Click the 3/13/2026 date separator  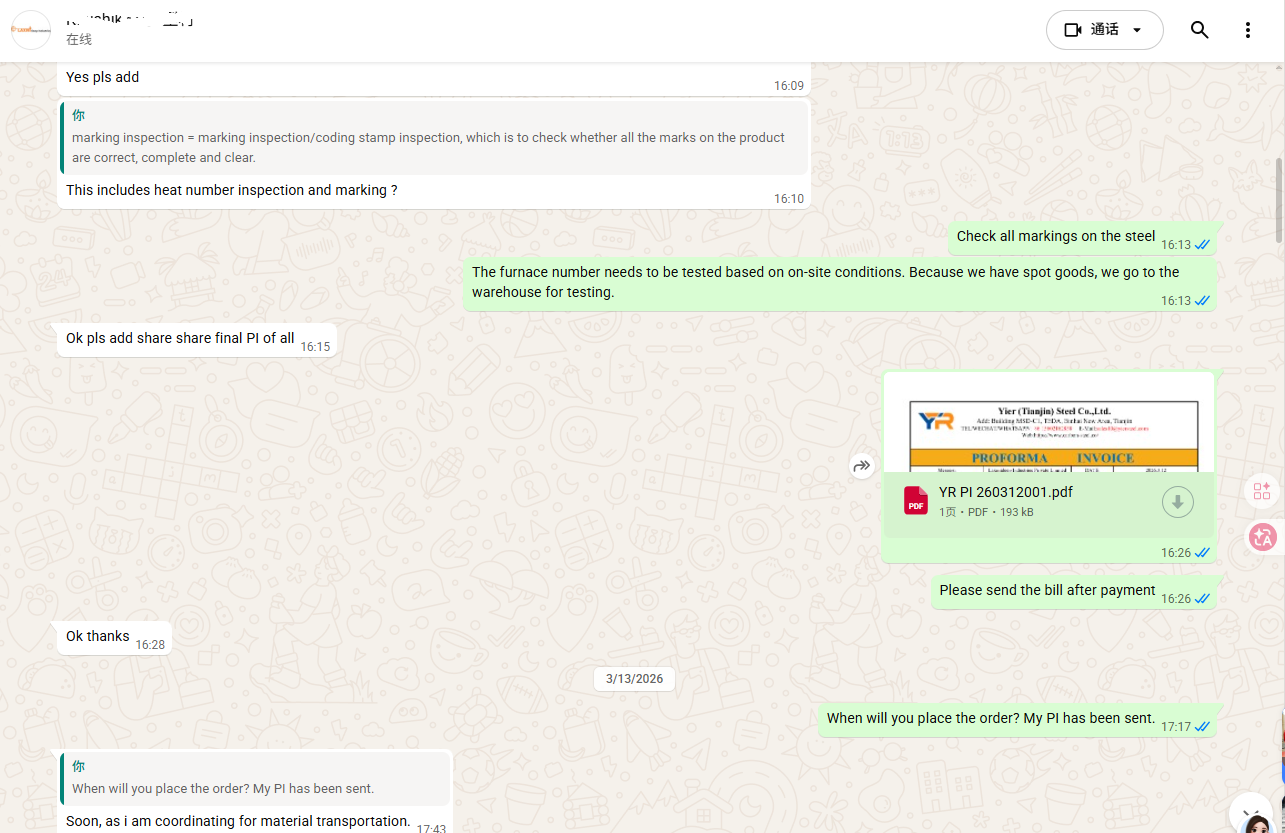(x=635, y=679)
